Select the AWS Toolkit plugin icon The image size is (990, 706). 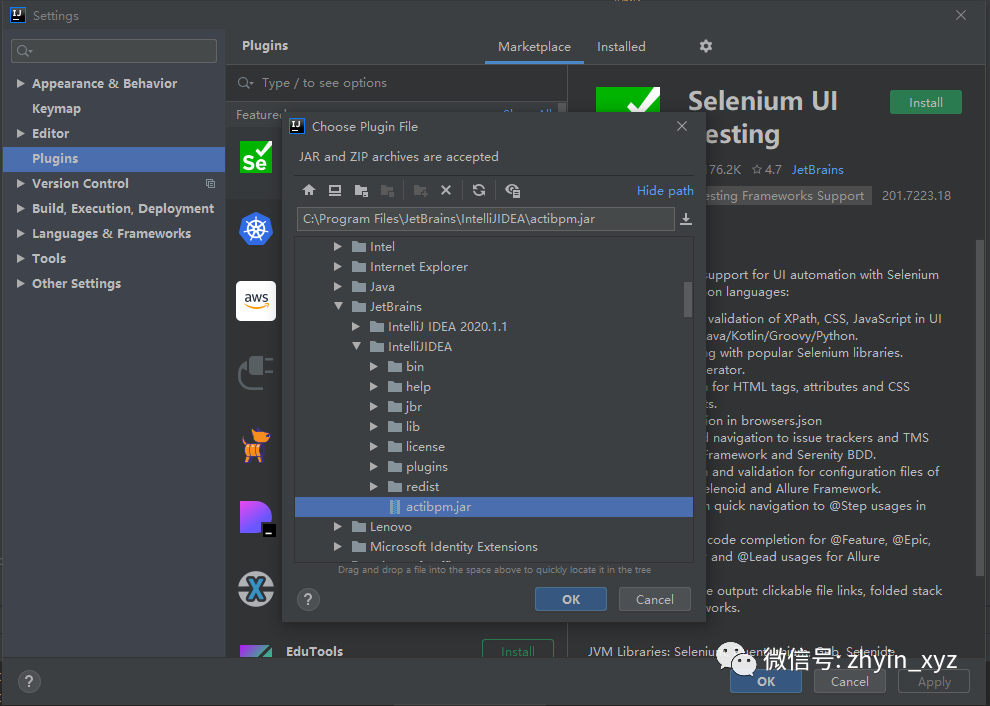[256, 301]
